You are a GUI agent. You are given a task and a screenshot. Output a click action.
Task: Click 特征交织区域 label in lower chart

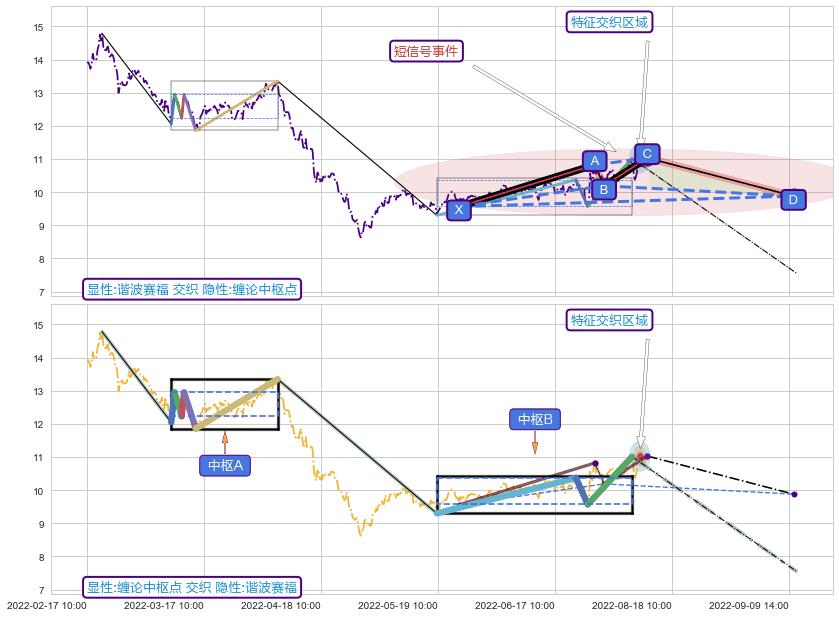pos(610,320)
